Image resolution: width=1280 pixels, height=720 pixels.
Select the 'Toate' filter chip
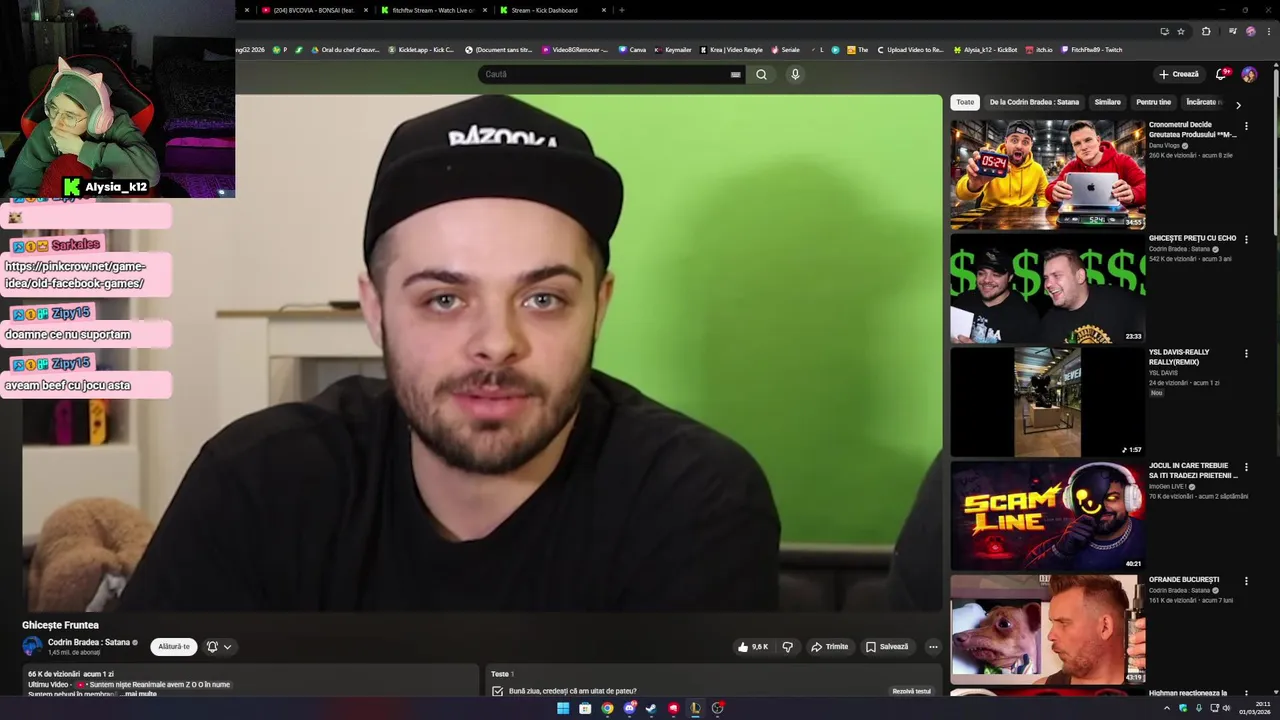[x=965, y=102]
